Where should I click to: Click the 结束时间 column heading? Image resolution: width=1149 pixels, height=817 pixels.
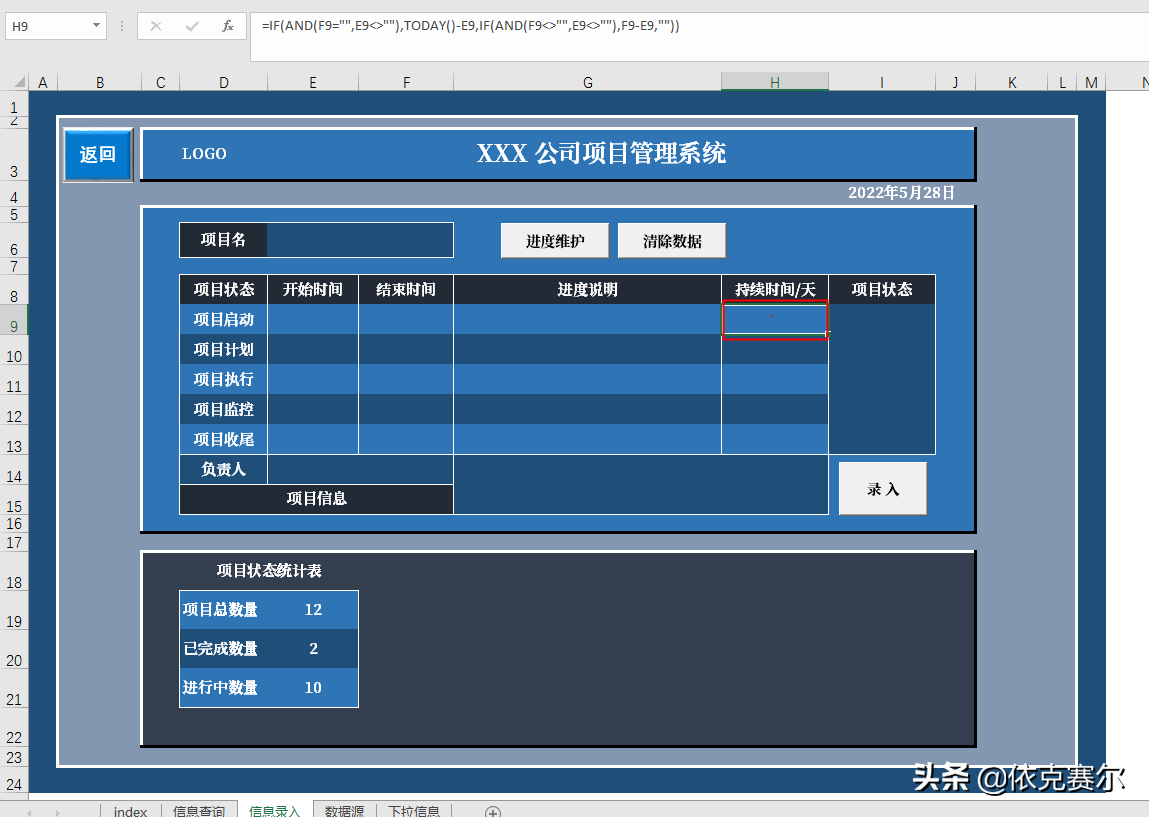406,289
